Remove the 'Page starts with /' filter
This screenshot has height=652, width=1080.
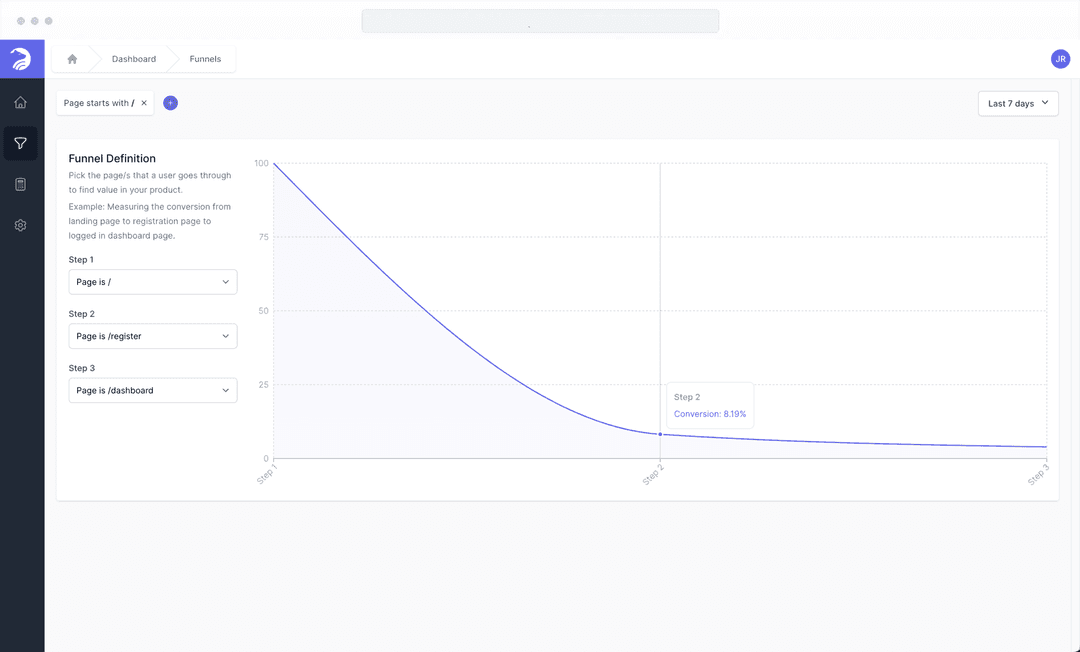(143, 102)
